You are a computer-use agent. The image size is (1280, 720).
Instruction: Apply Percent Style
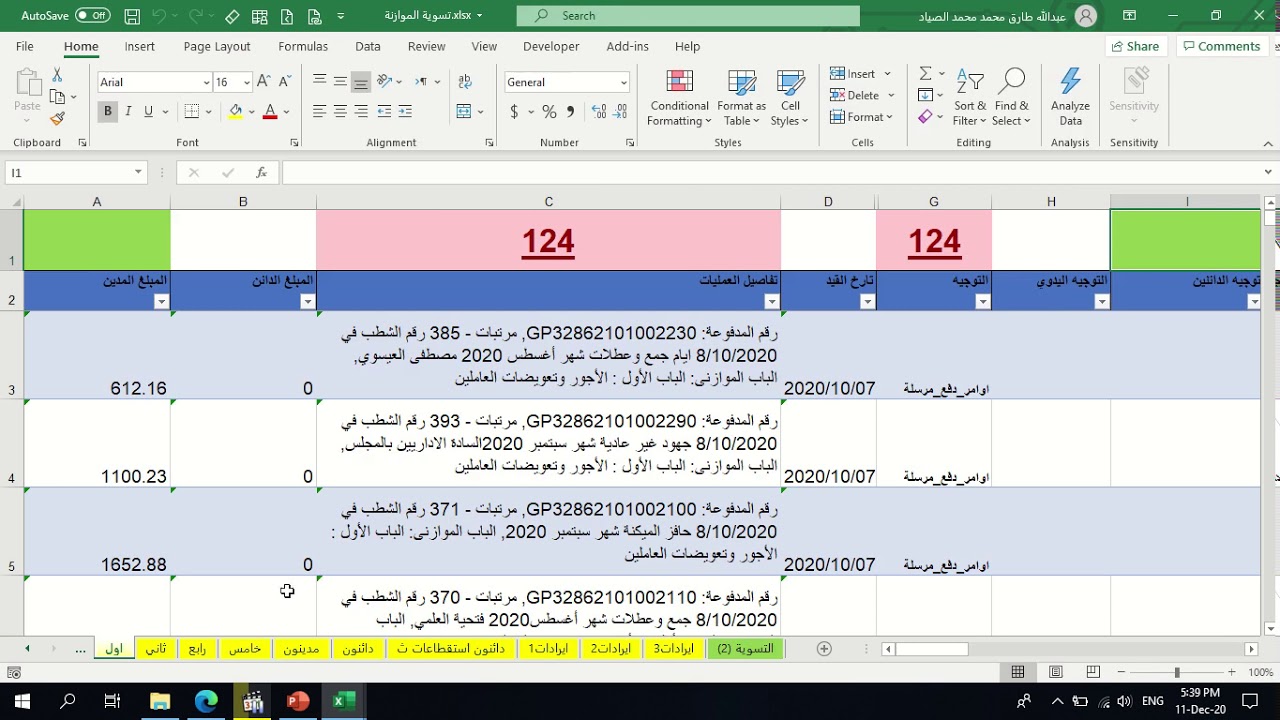click(x=549, y=112)
